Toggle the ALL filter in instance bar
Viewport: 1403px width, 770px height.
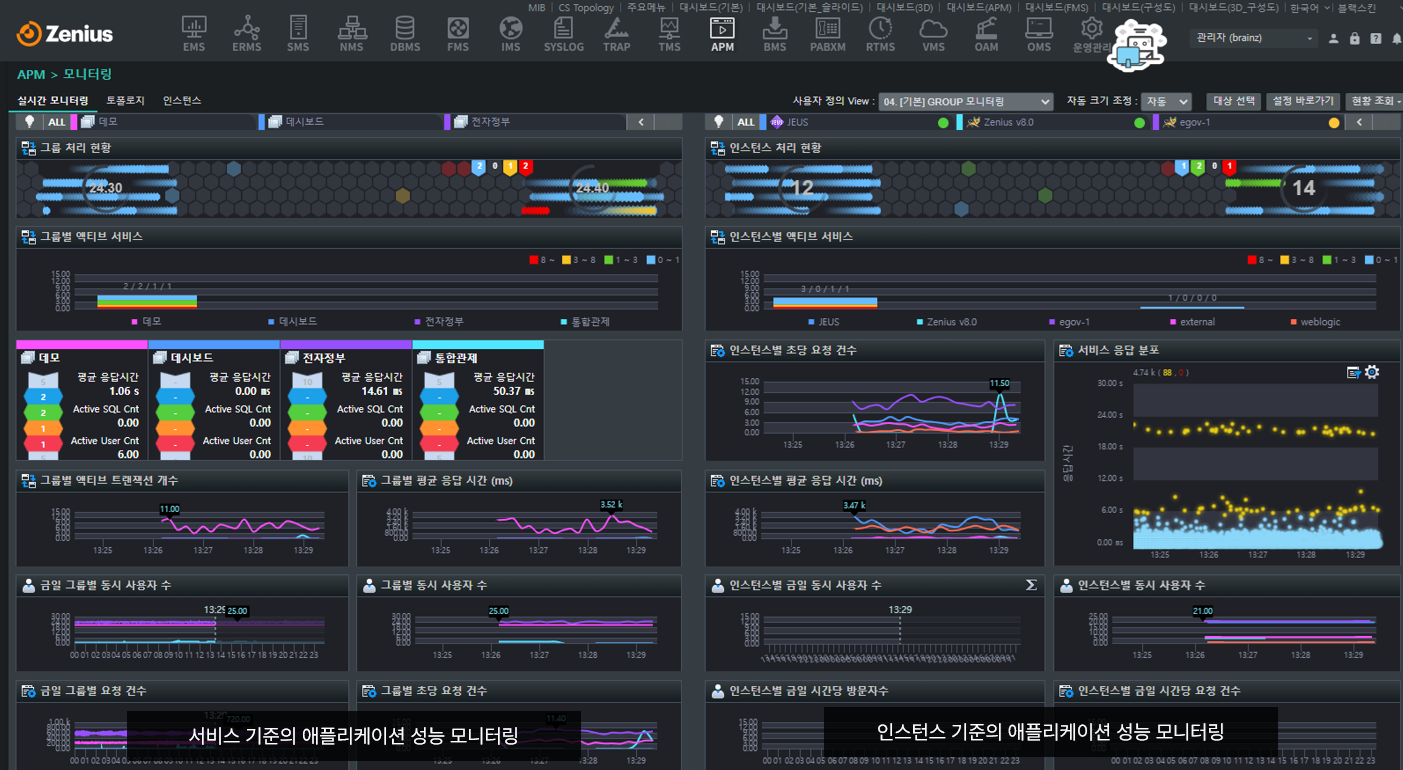pos(746,122)
